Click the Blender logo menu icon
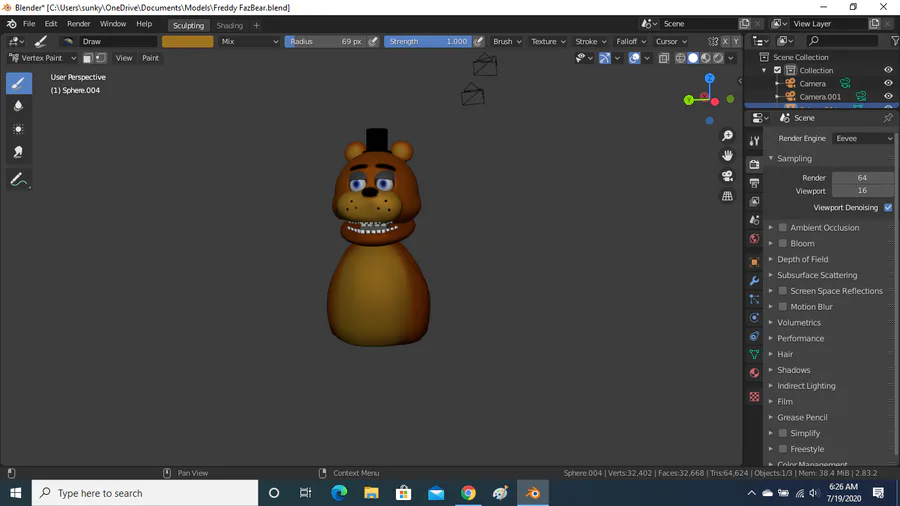This screenshot has height=506, width=900. [11, 24]
